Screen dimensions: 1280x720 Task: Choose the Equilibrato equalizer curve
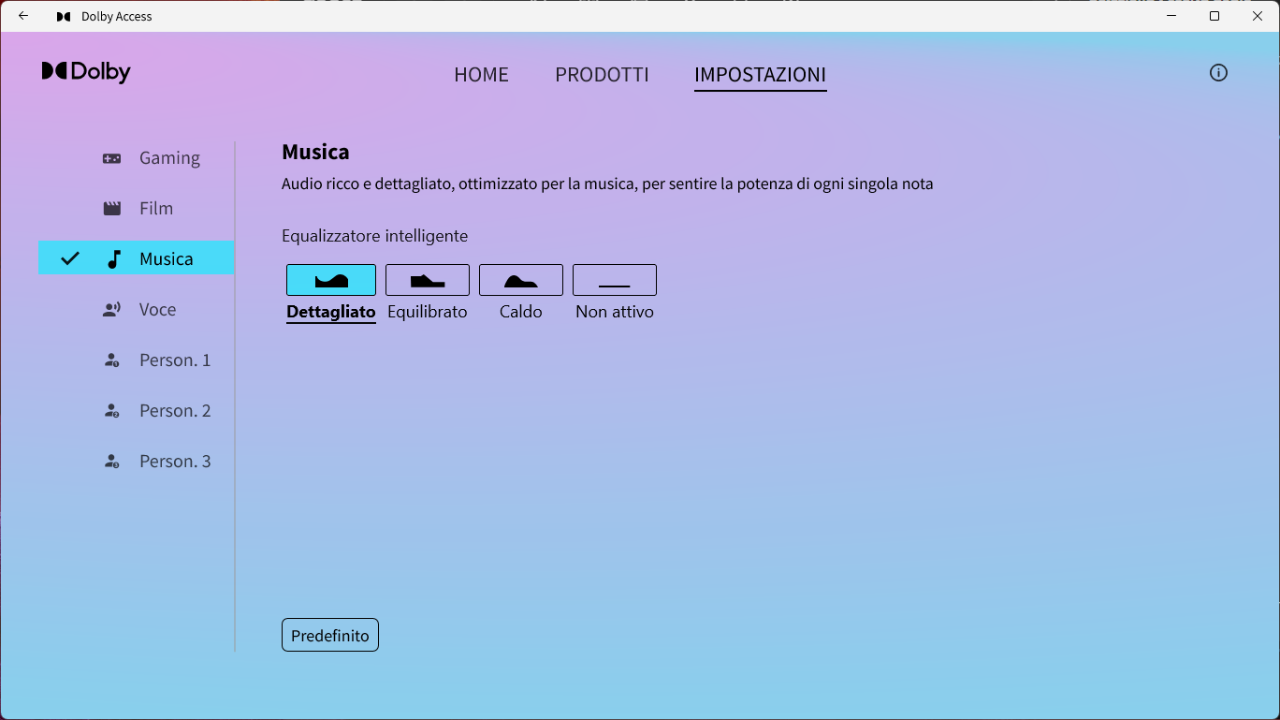(427, 280)
